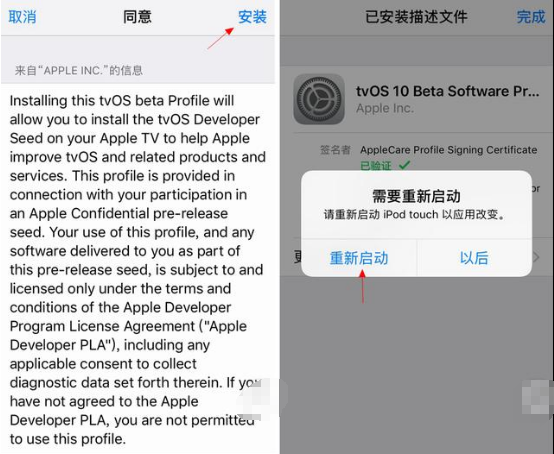Click the 已安装描述文件 header title
Viewport: 554px width, 454px height.
pos(416,17)
